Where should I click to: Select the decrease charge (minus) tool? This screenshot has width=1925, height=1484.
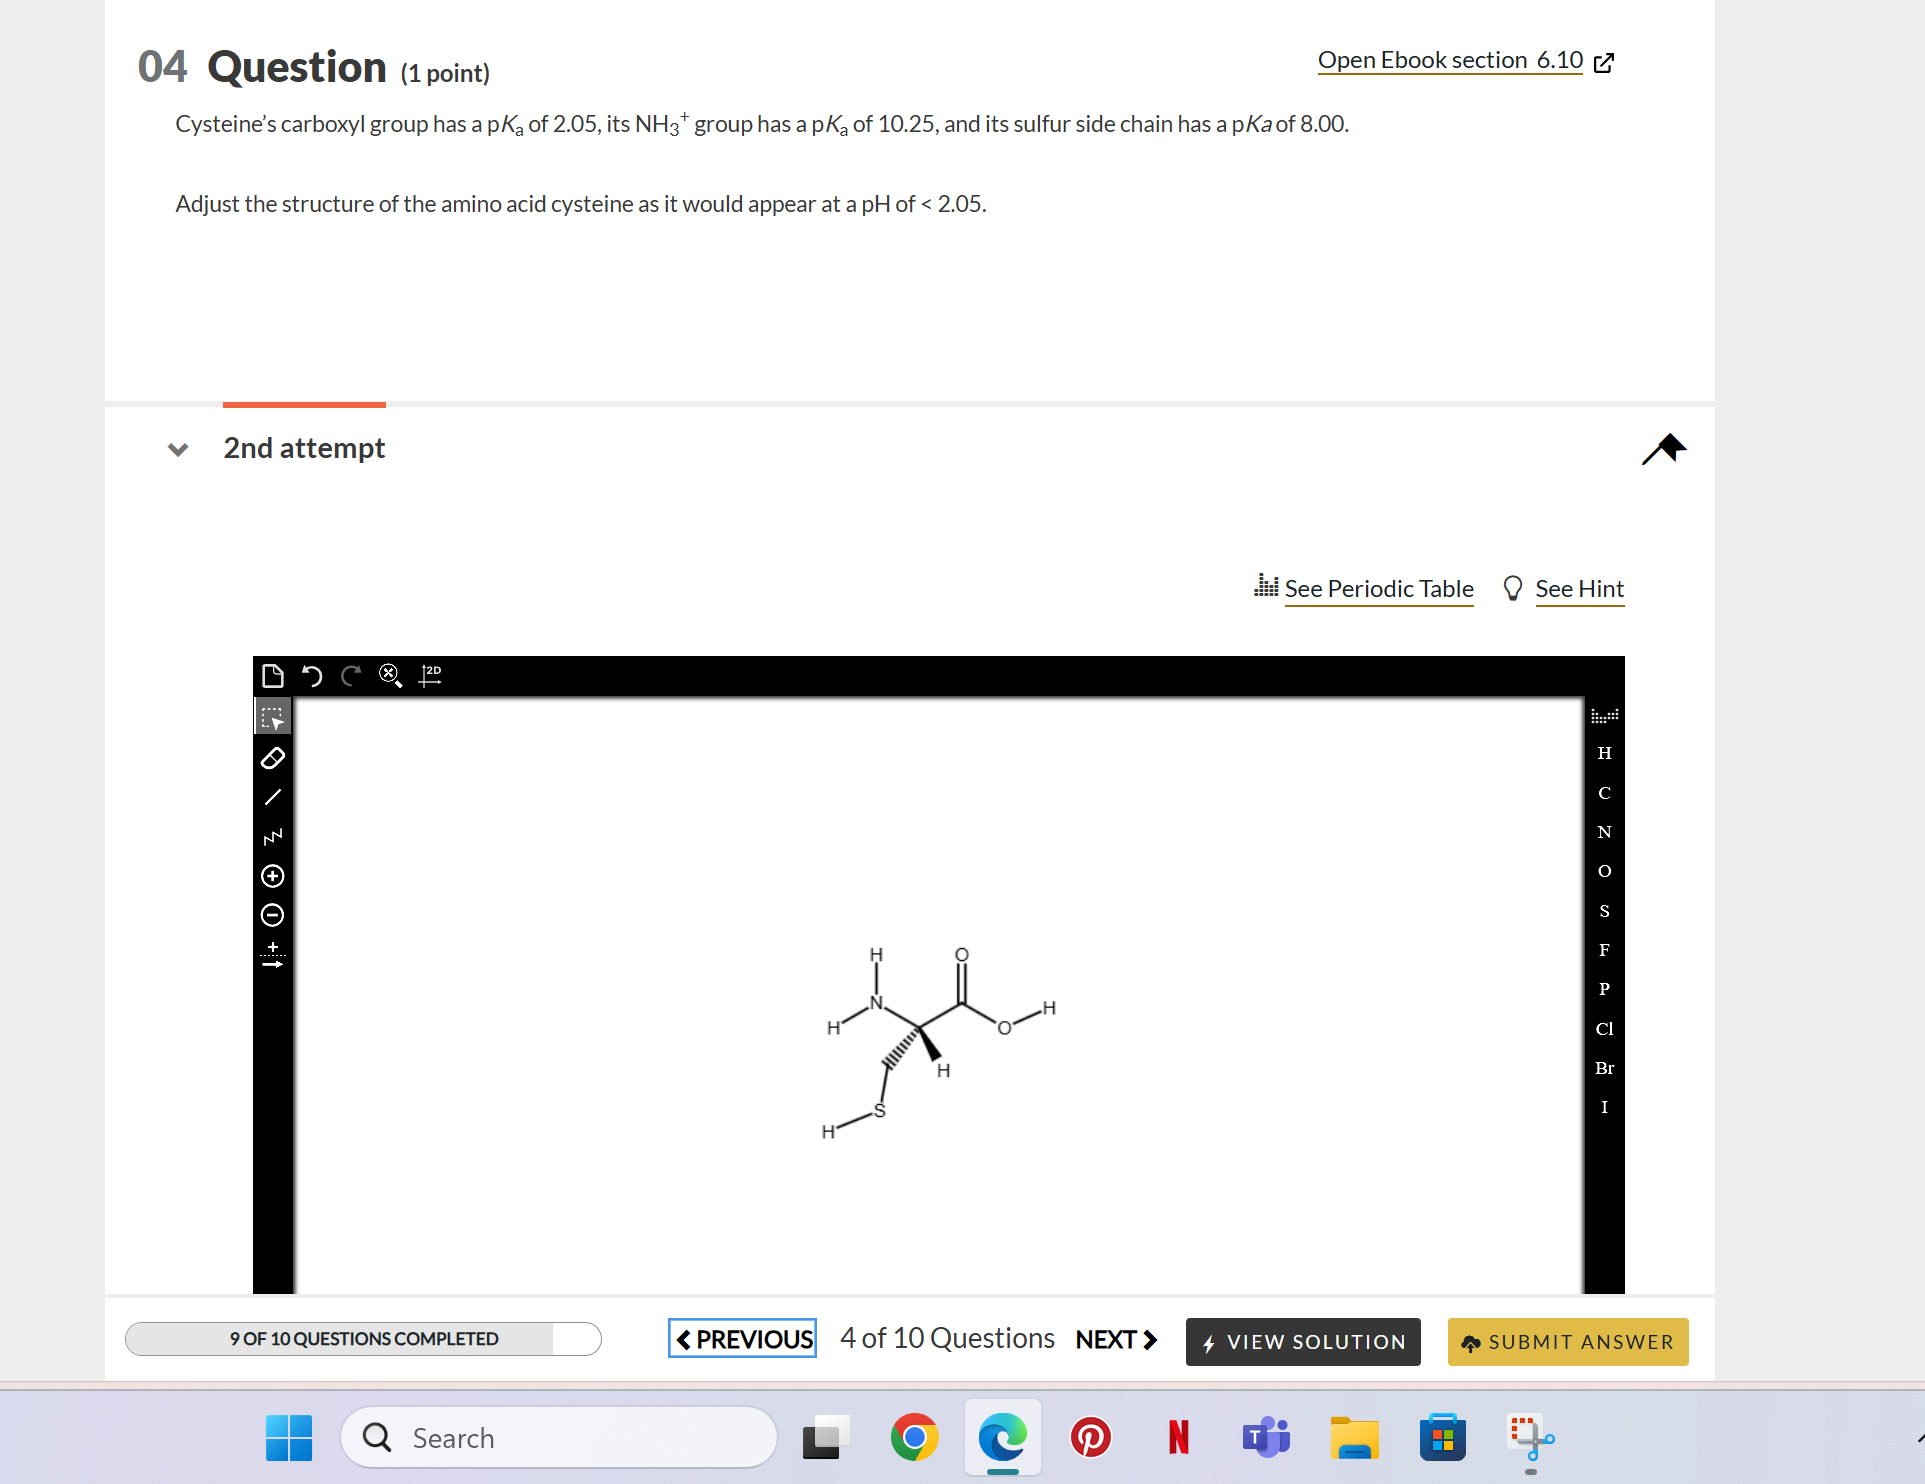(272, 915)
